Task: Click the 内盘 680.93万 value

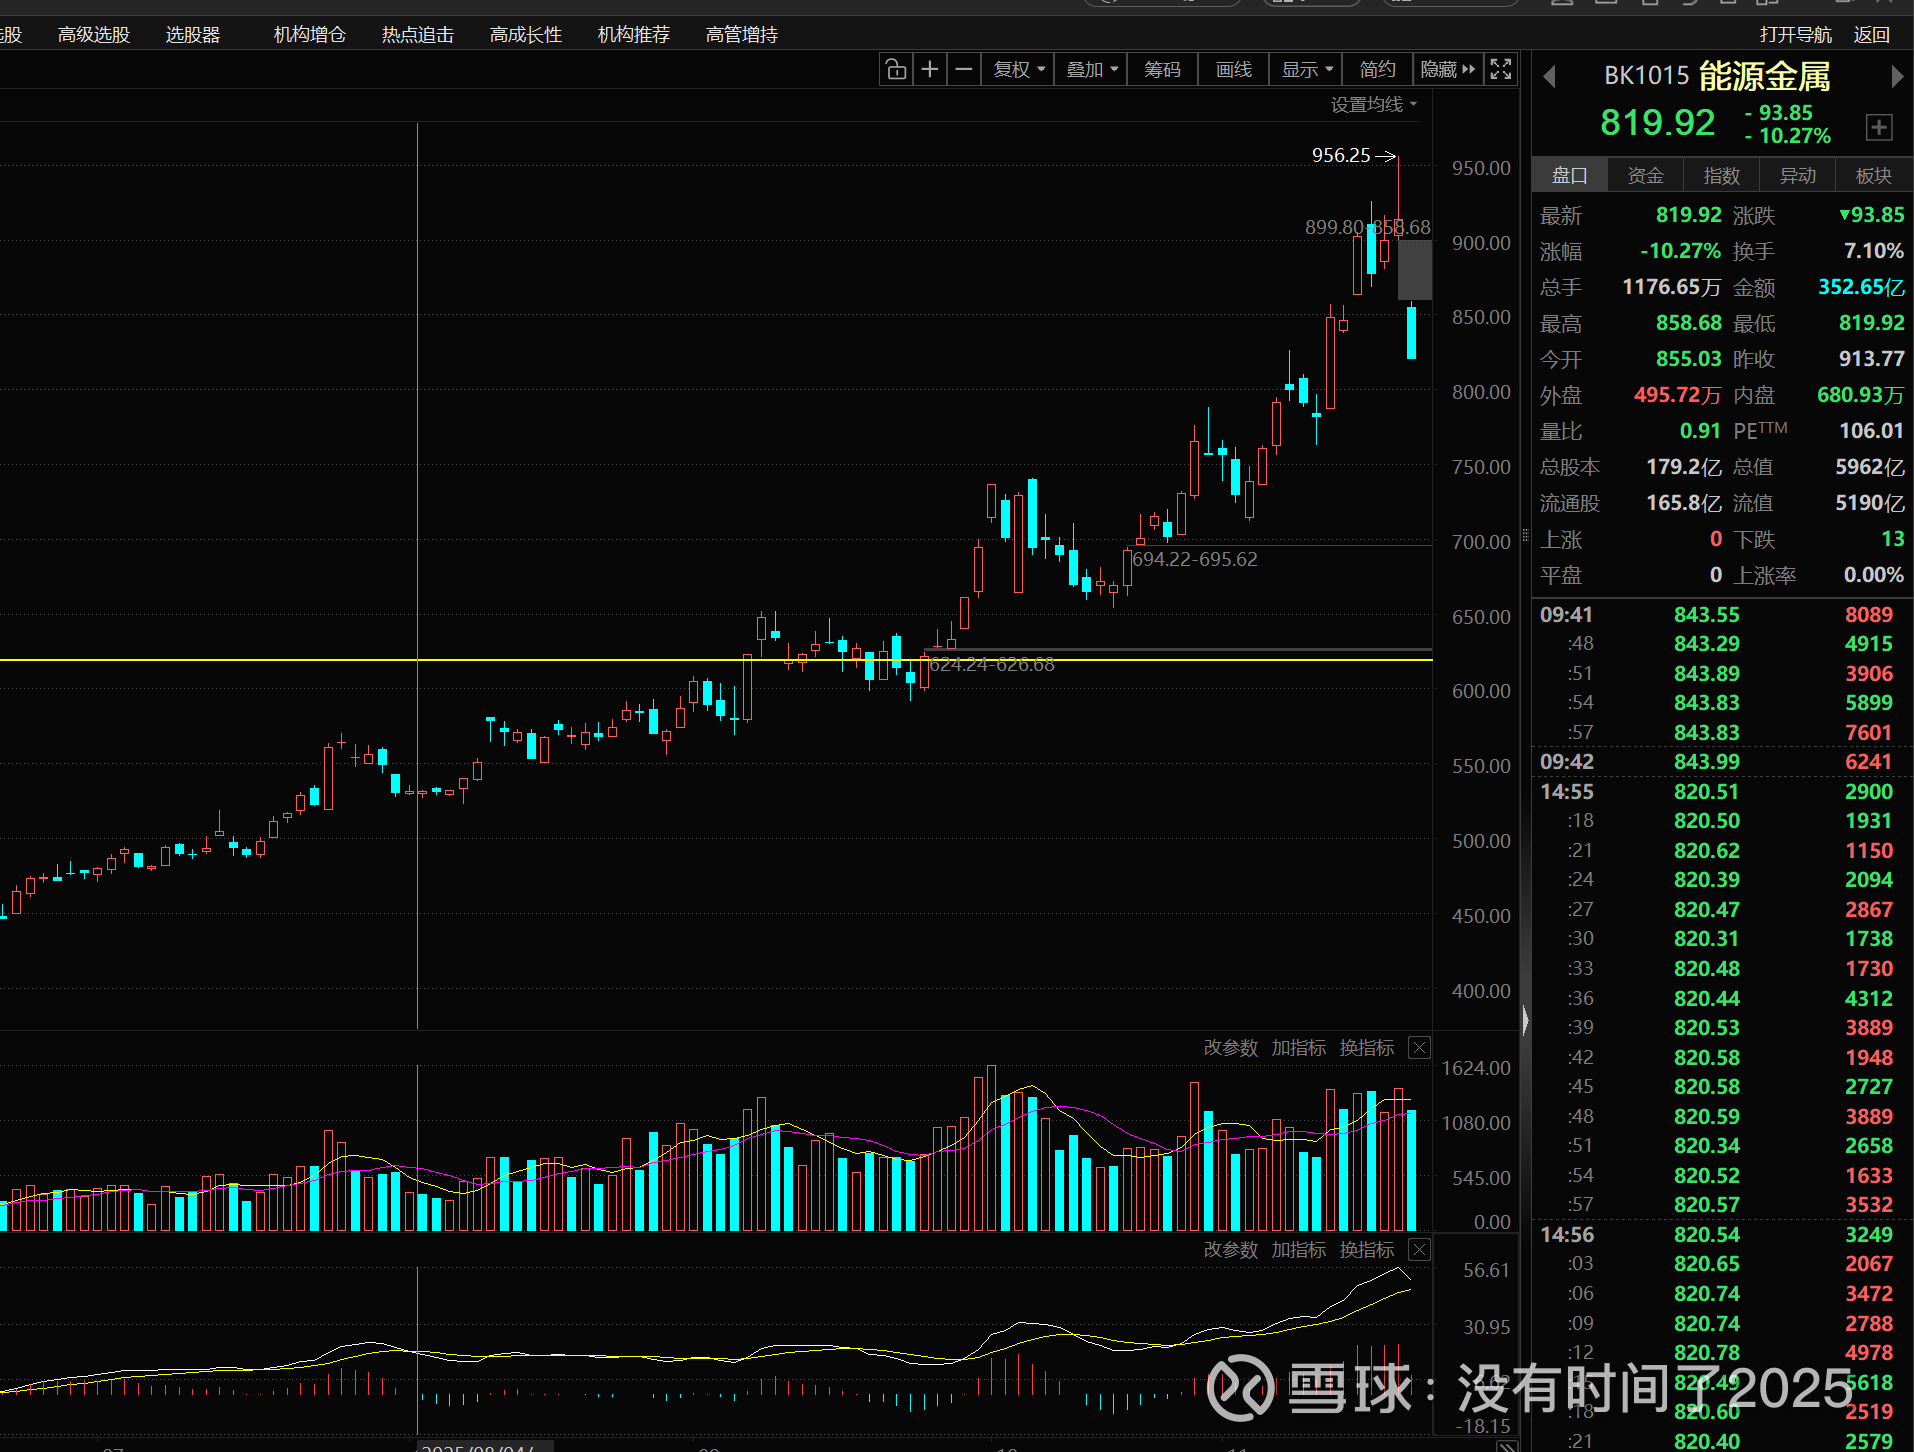Action: coord(1861,396)
